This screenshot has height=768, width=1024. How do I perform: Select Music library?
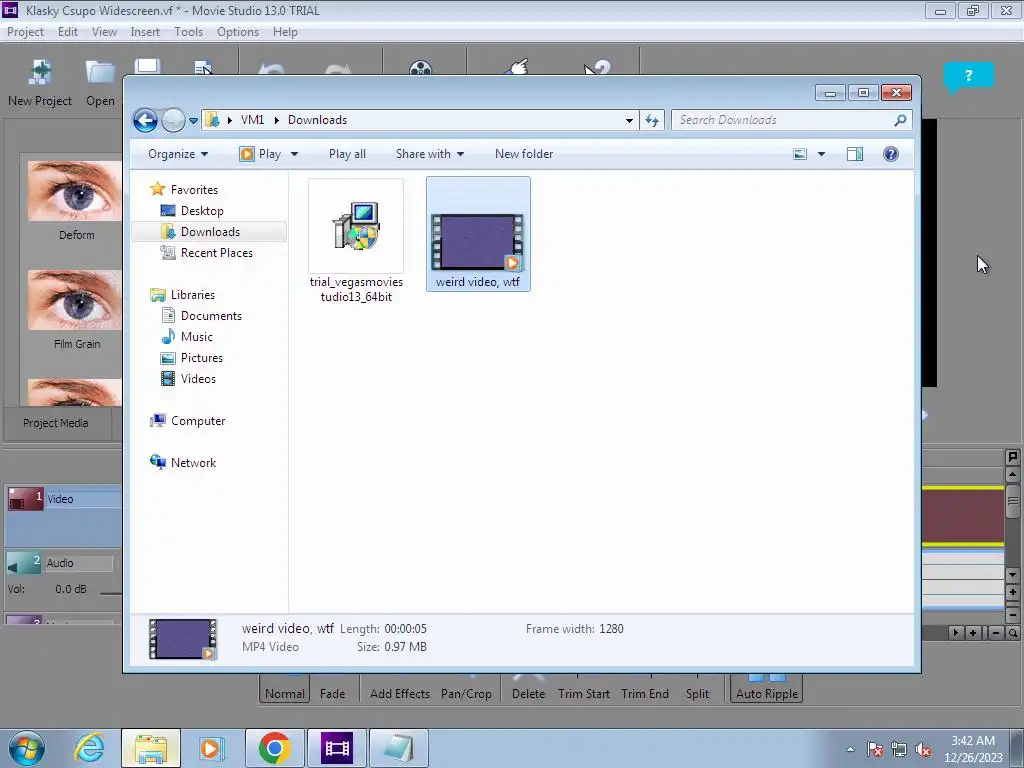[196, 337]
